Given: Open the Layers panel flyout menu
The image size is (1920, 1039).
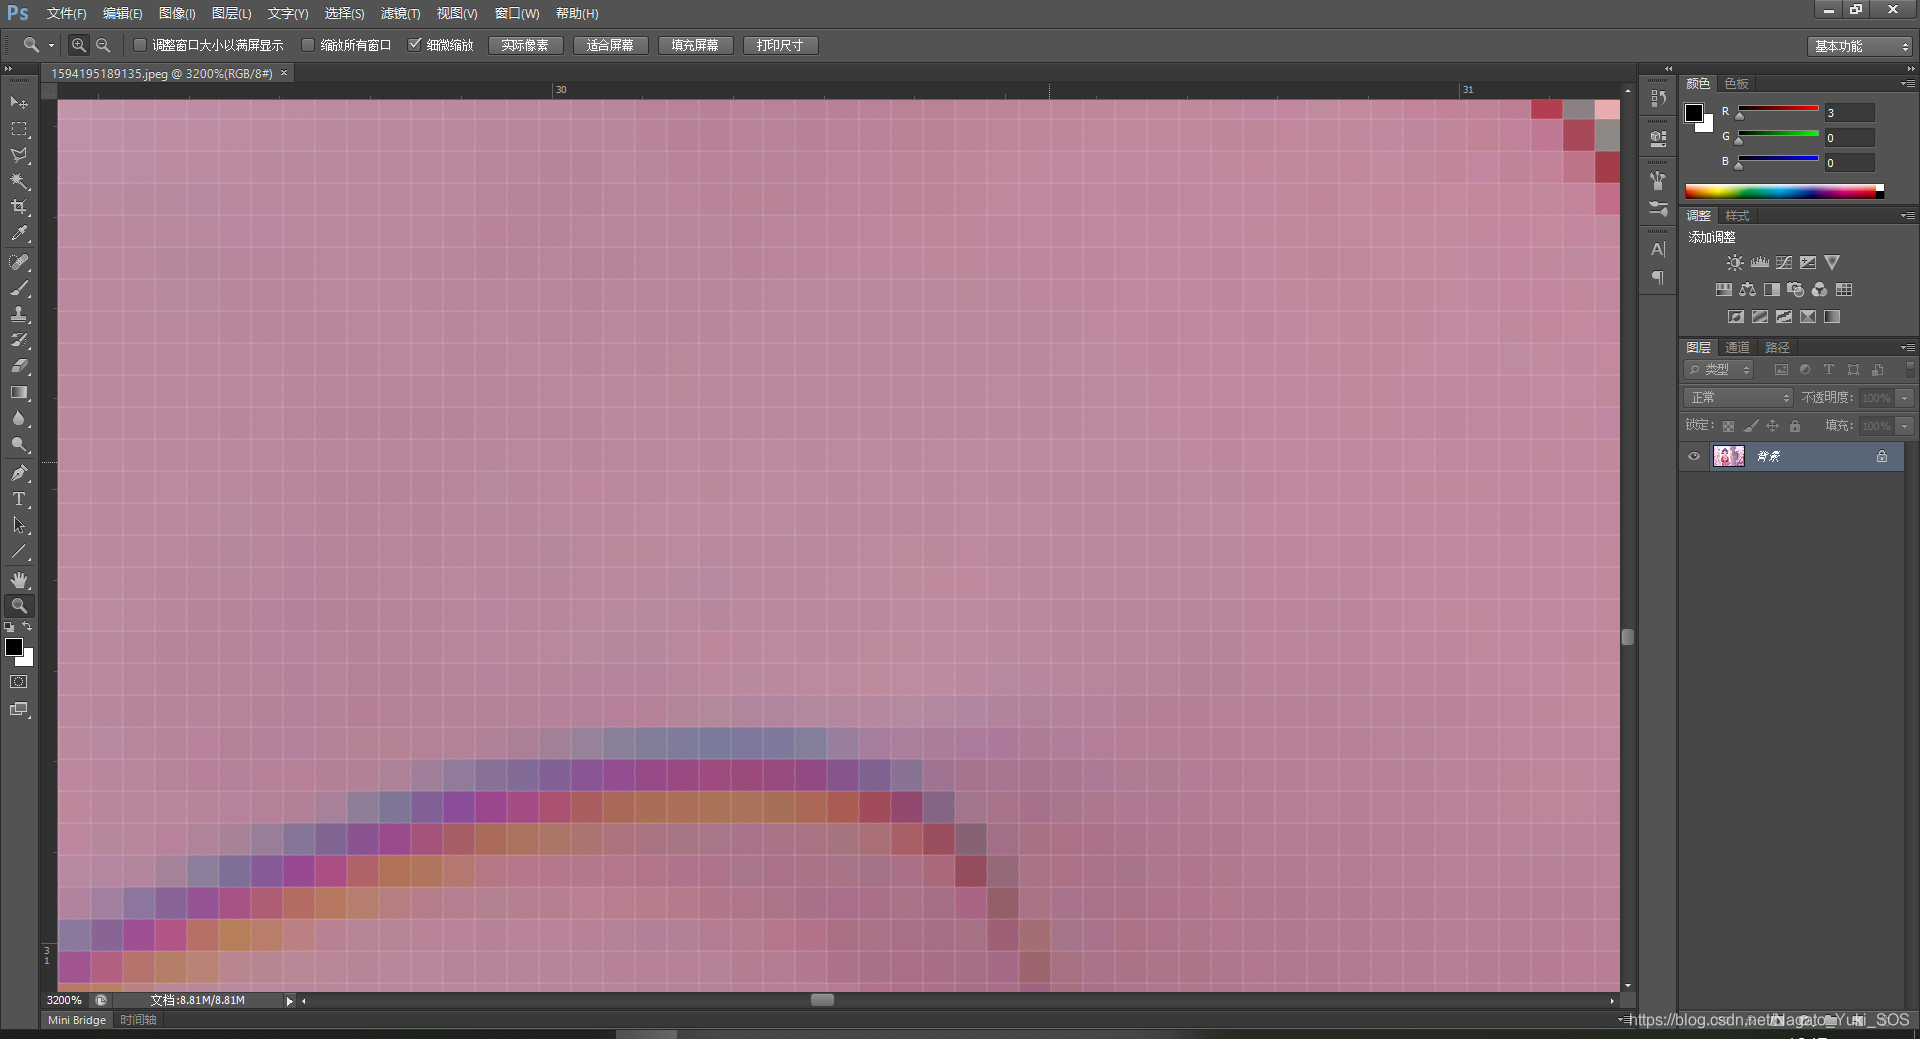Looking at the screenshot, I should pos(1908,347).
